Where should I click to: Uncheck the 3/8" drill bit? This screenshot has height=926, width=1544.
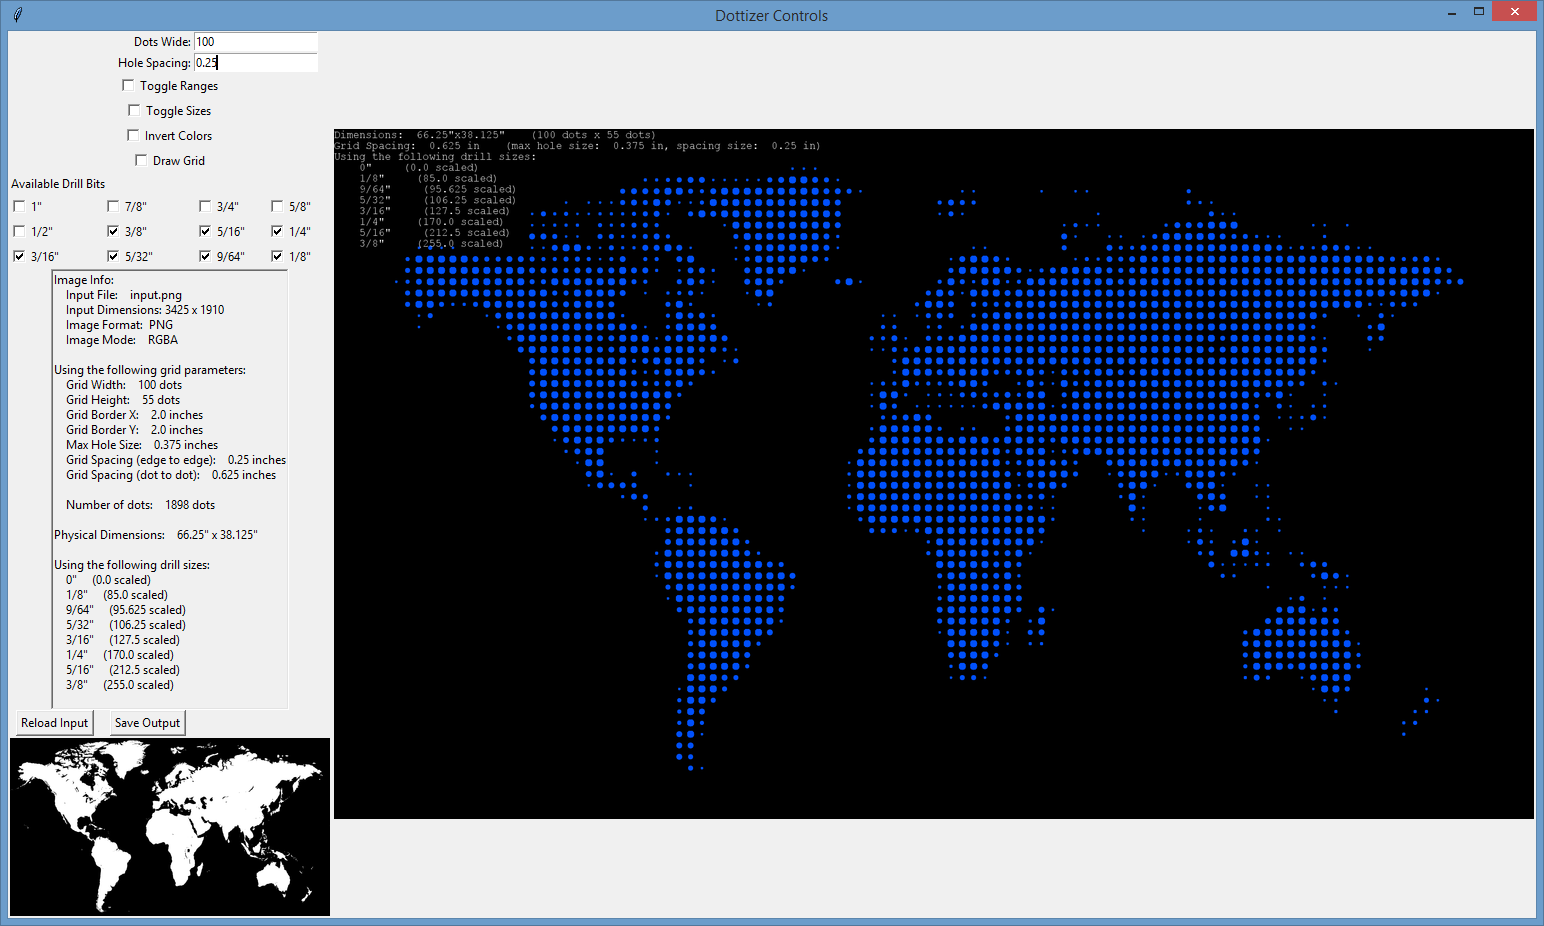[113, 232]
